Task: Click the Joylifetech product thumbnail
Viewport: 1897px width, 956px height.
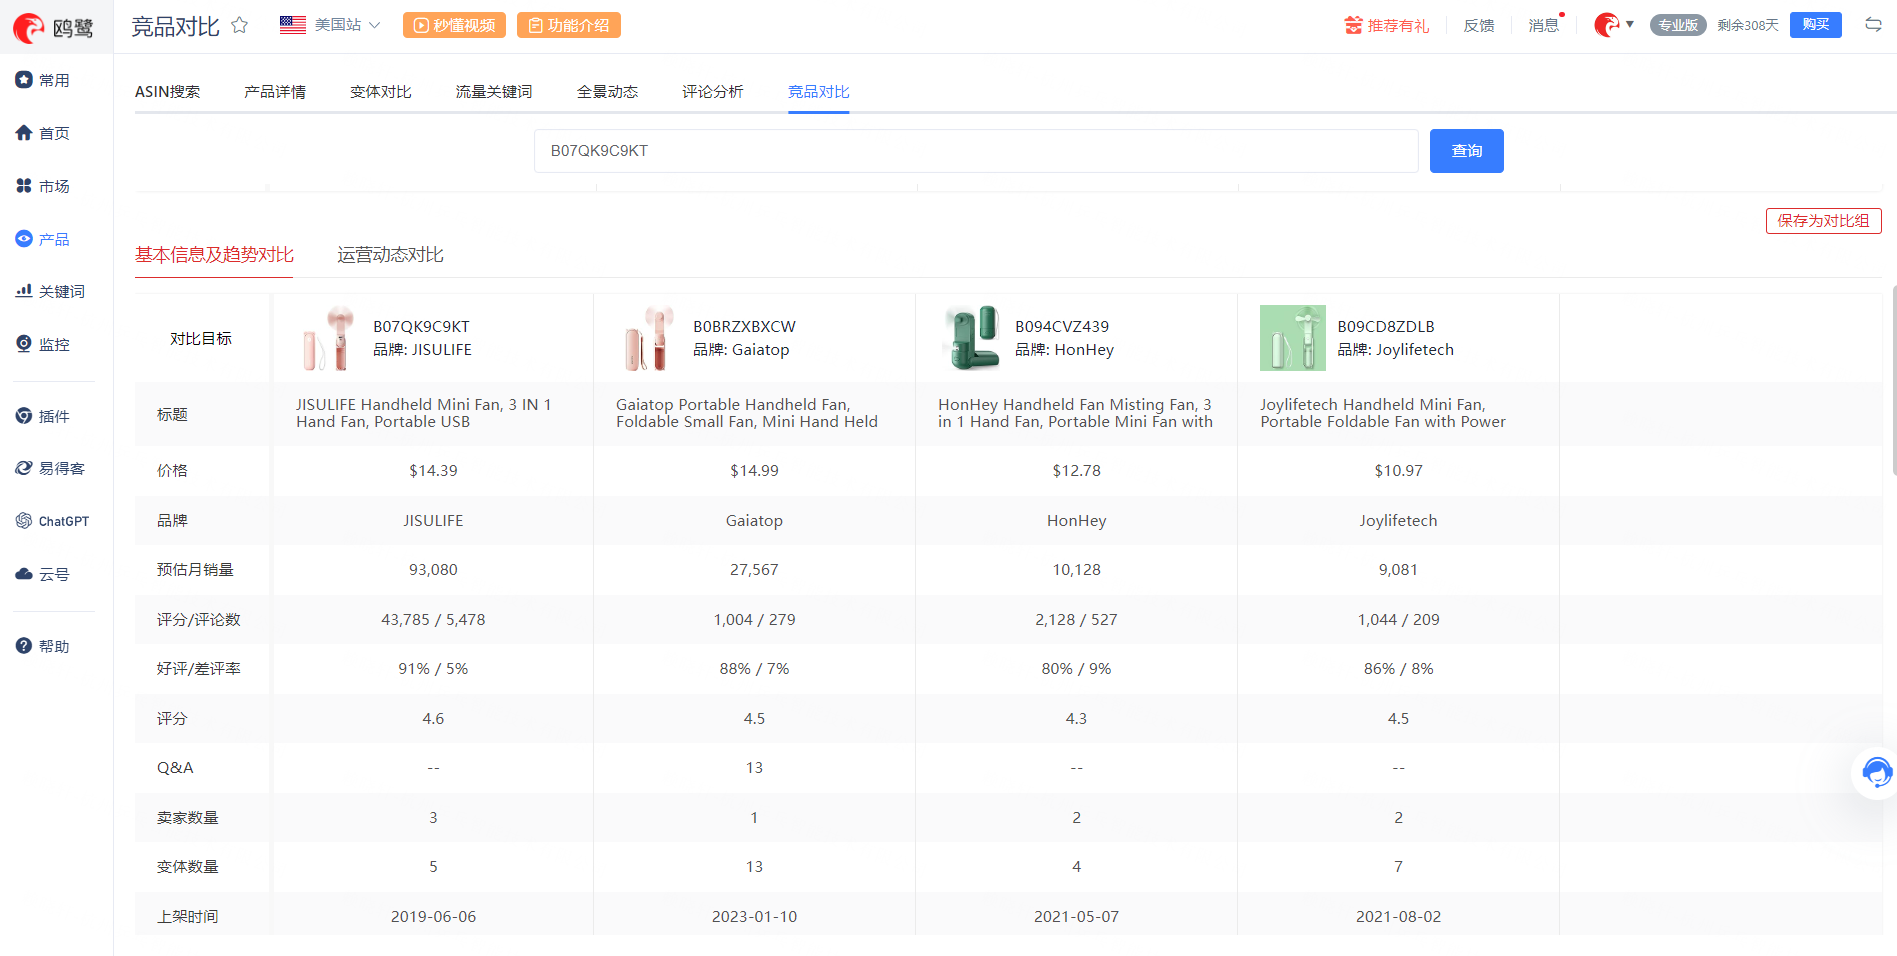Action: 1293,338
